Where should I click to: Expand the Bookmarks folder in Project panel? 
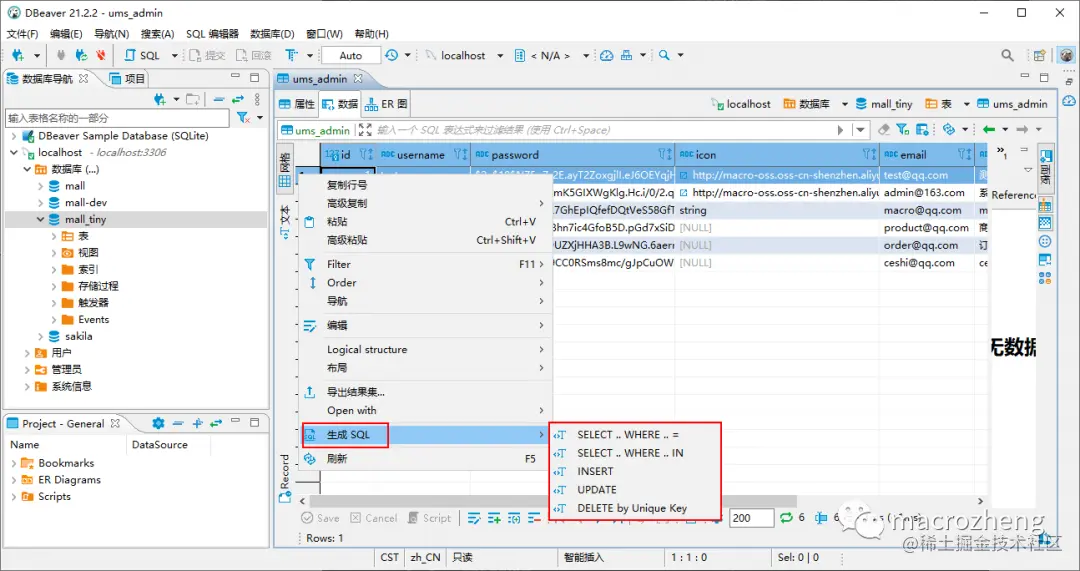(x=14, y=463)
